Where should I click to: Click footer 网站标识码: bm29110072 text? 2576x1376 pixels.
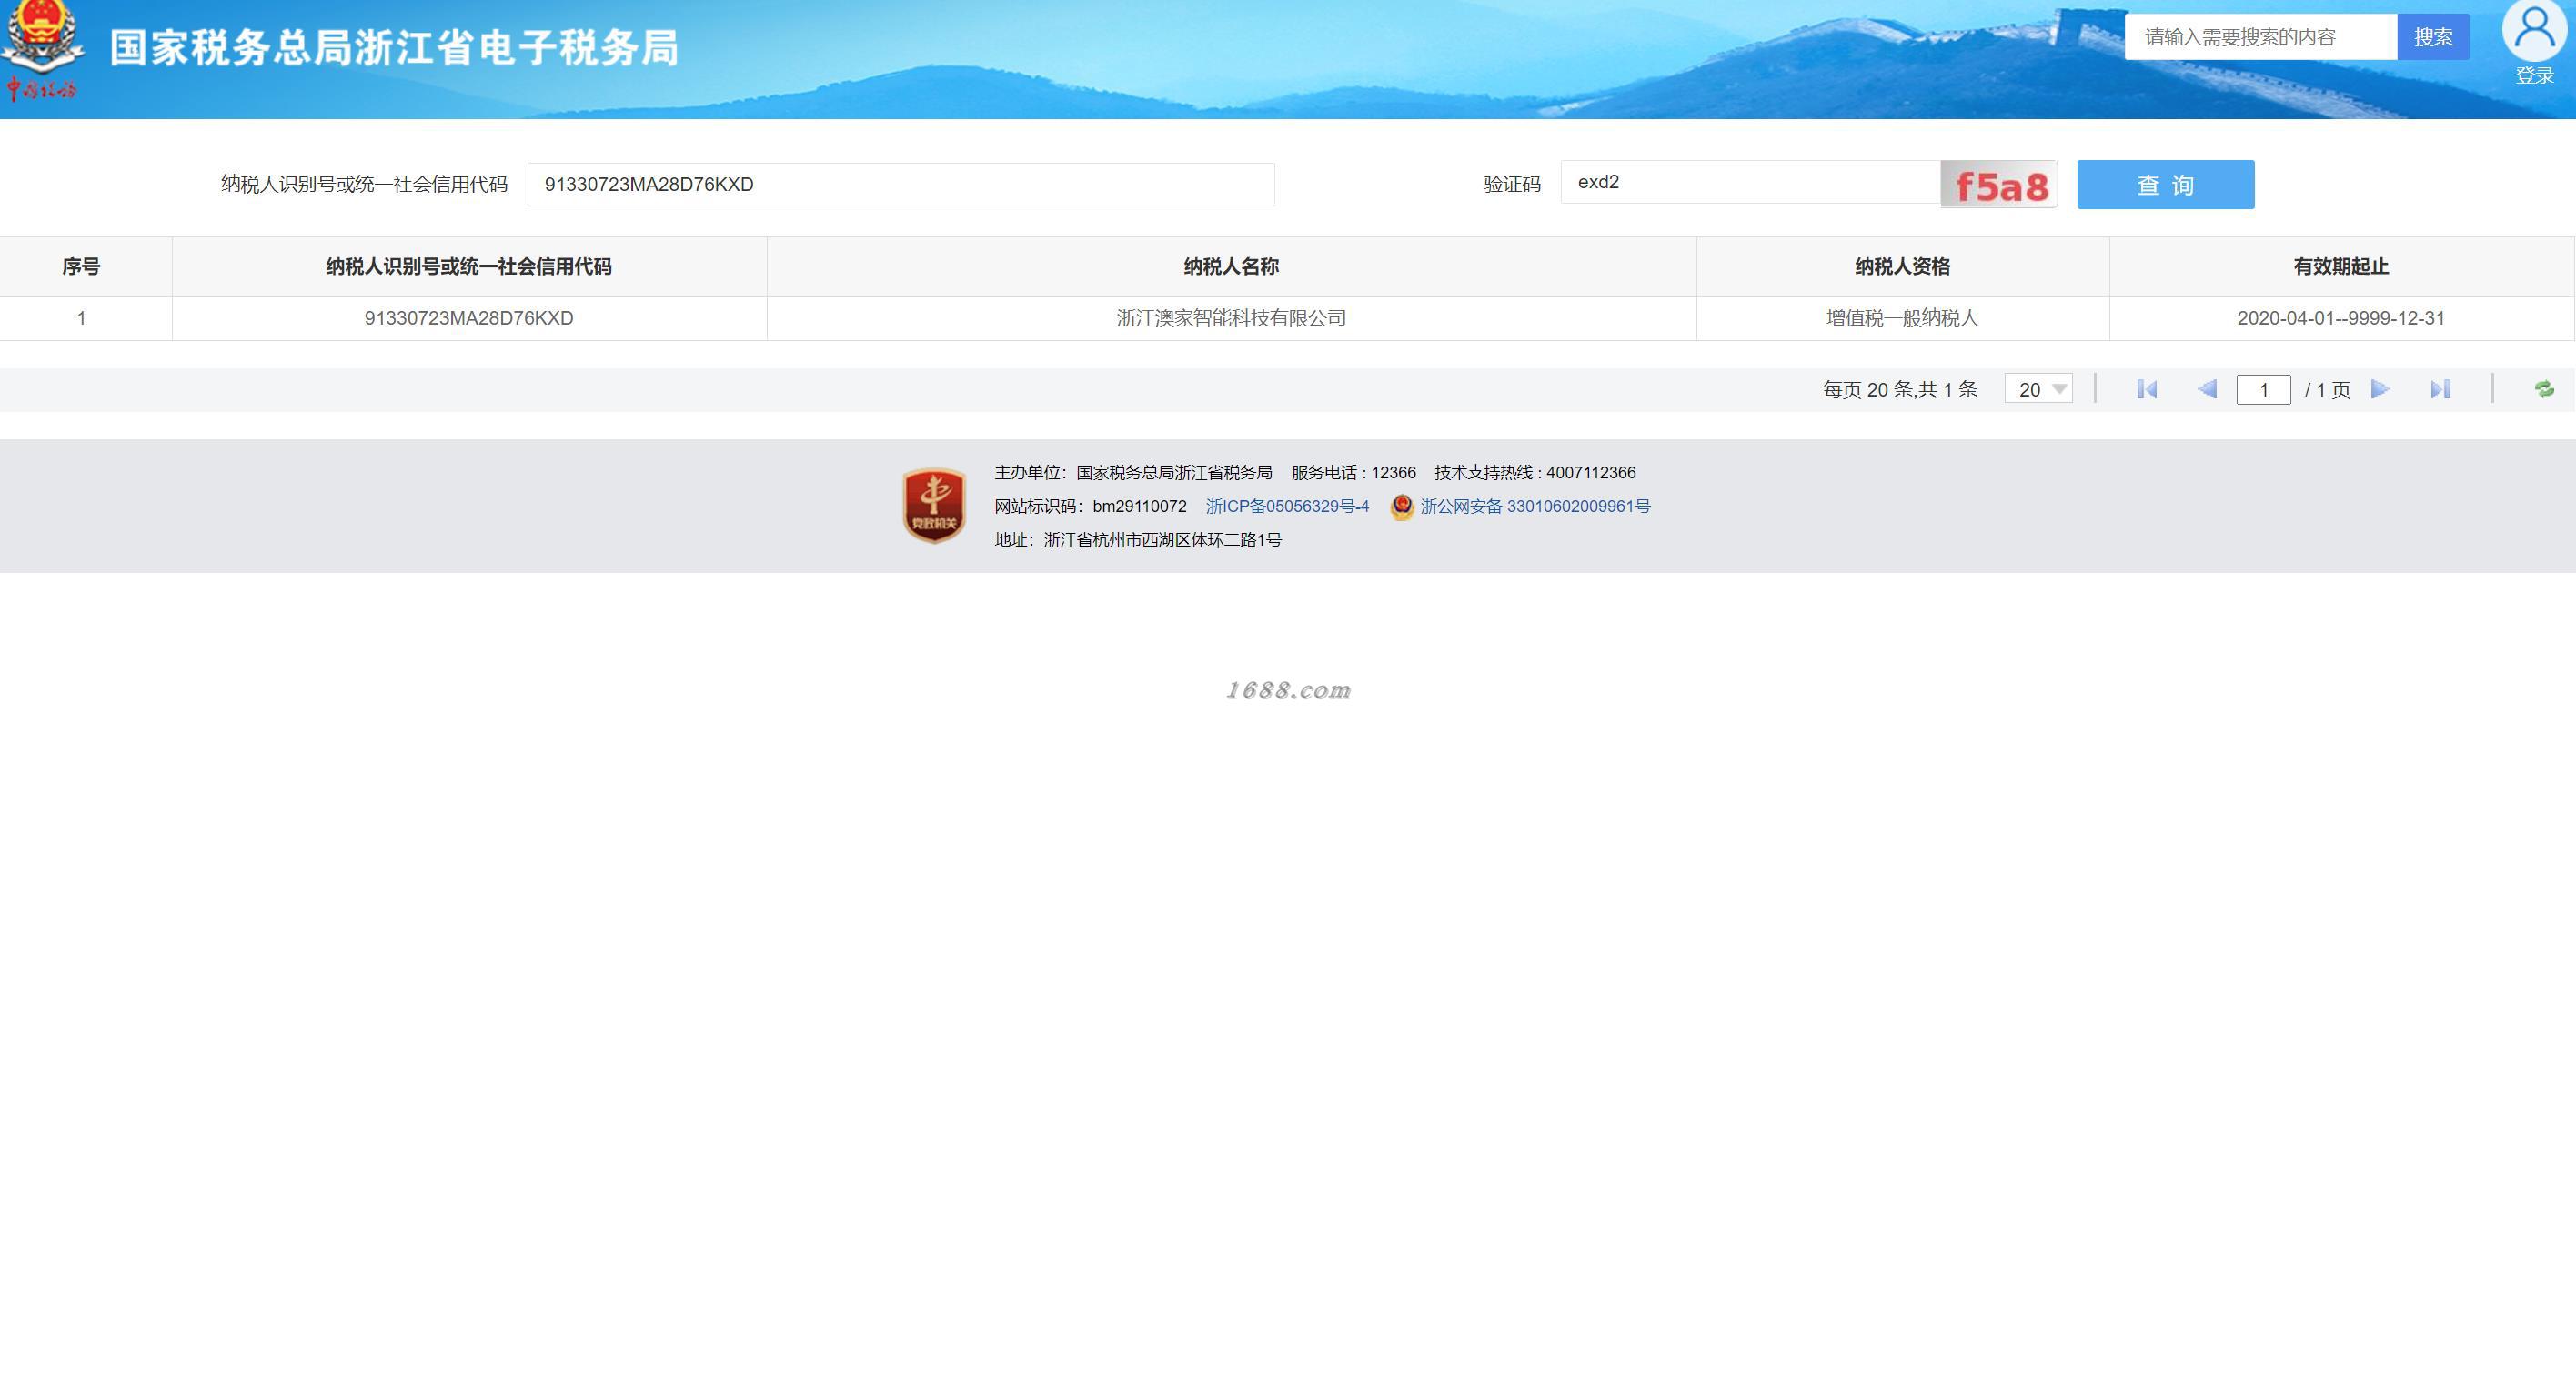(x=1090, y=507)
